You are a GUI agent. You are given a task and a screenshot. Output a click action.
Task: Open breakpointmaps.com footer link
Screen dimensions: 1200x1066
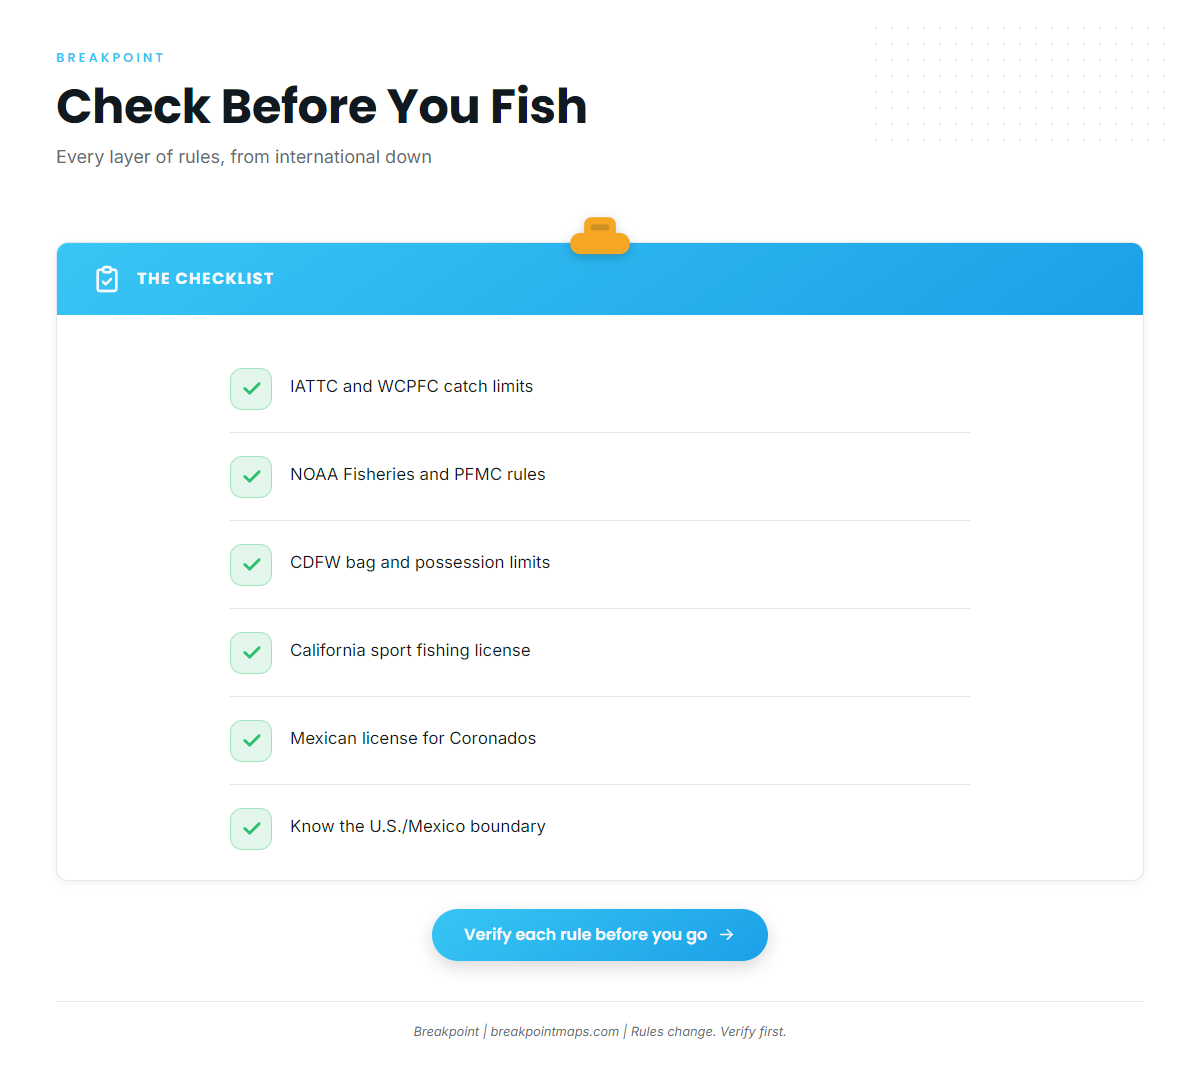[555, 1031]
